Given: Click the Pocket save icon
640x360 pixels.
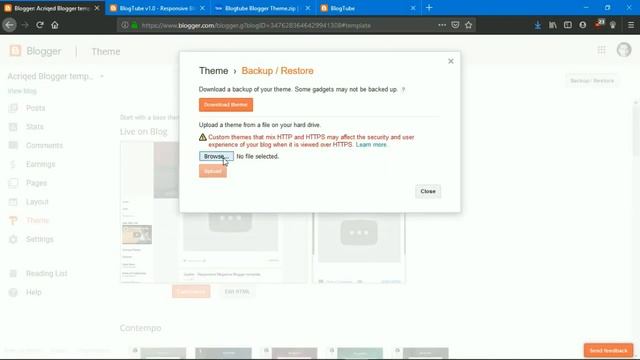Looking at the screenshot, I should point(455,25).
